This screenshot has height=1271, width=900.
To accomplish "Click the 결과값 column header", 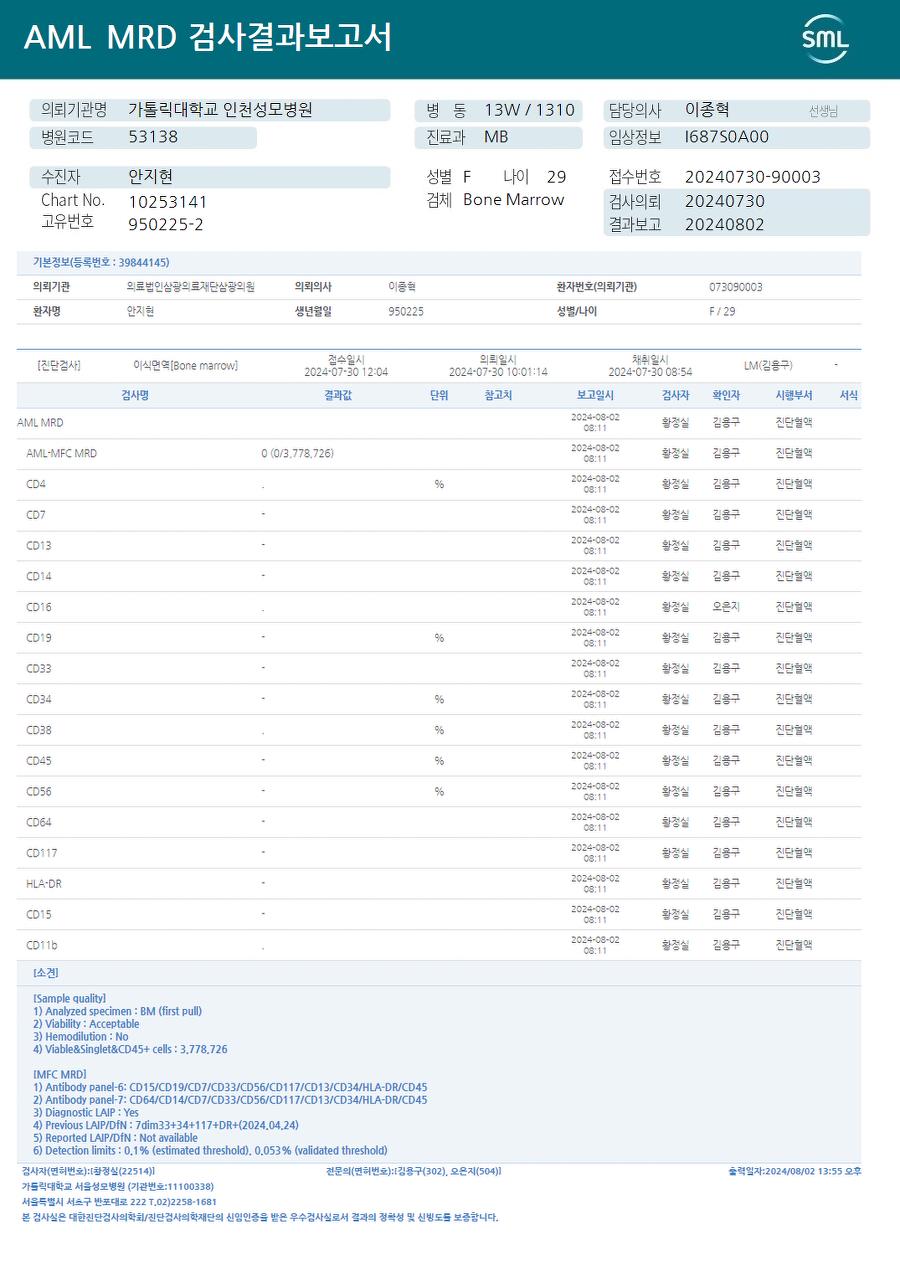I will tap(338, 396).
